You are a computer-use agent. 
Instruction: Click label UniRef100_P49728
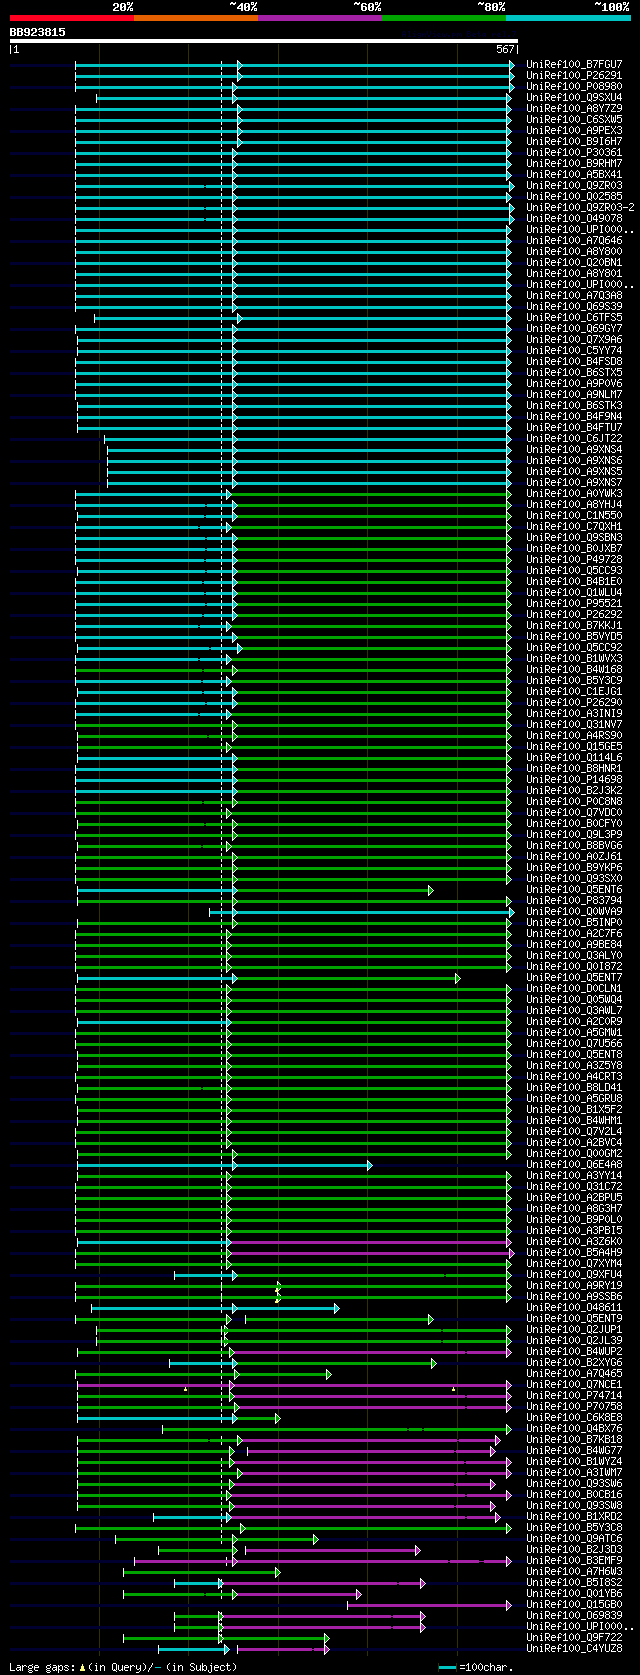click(x=574, y=559)
